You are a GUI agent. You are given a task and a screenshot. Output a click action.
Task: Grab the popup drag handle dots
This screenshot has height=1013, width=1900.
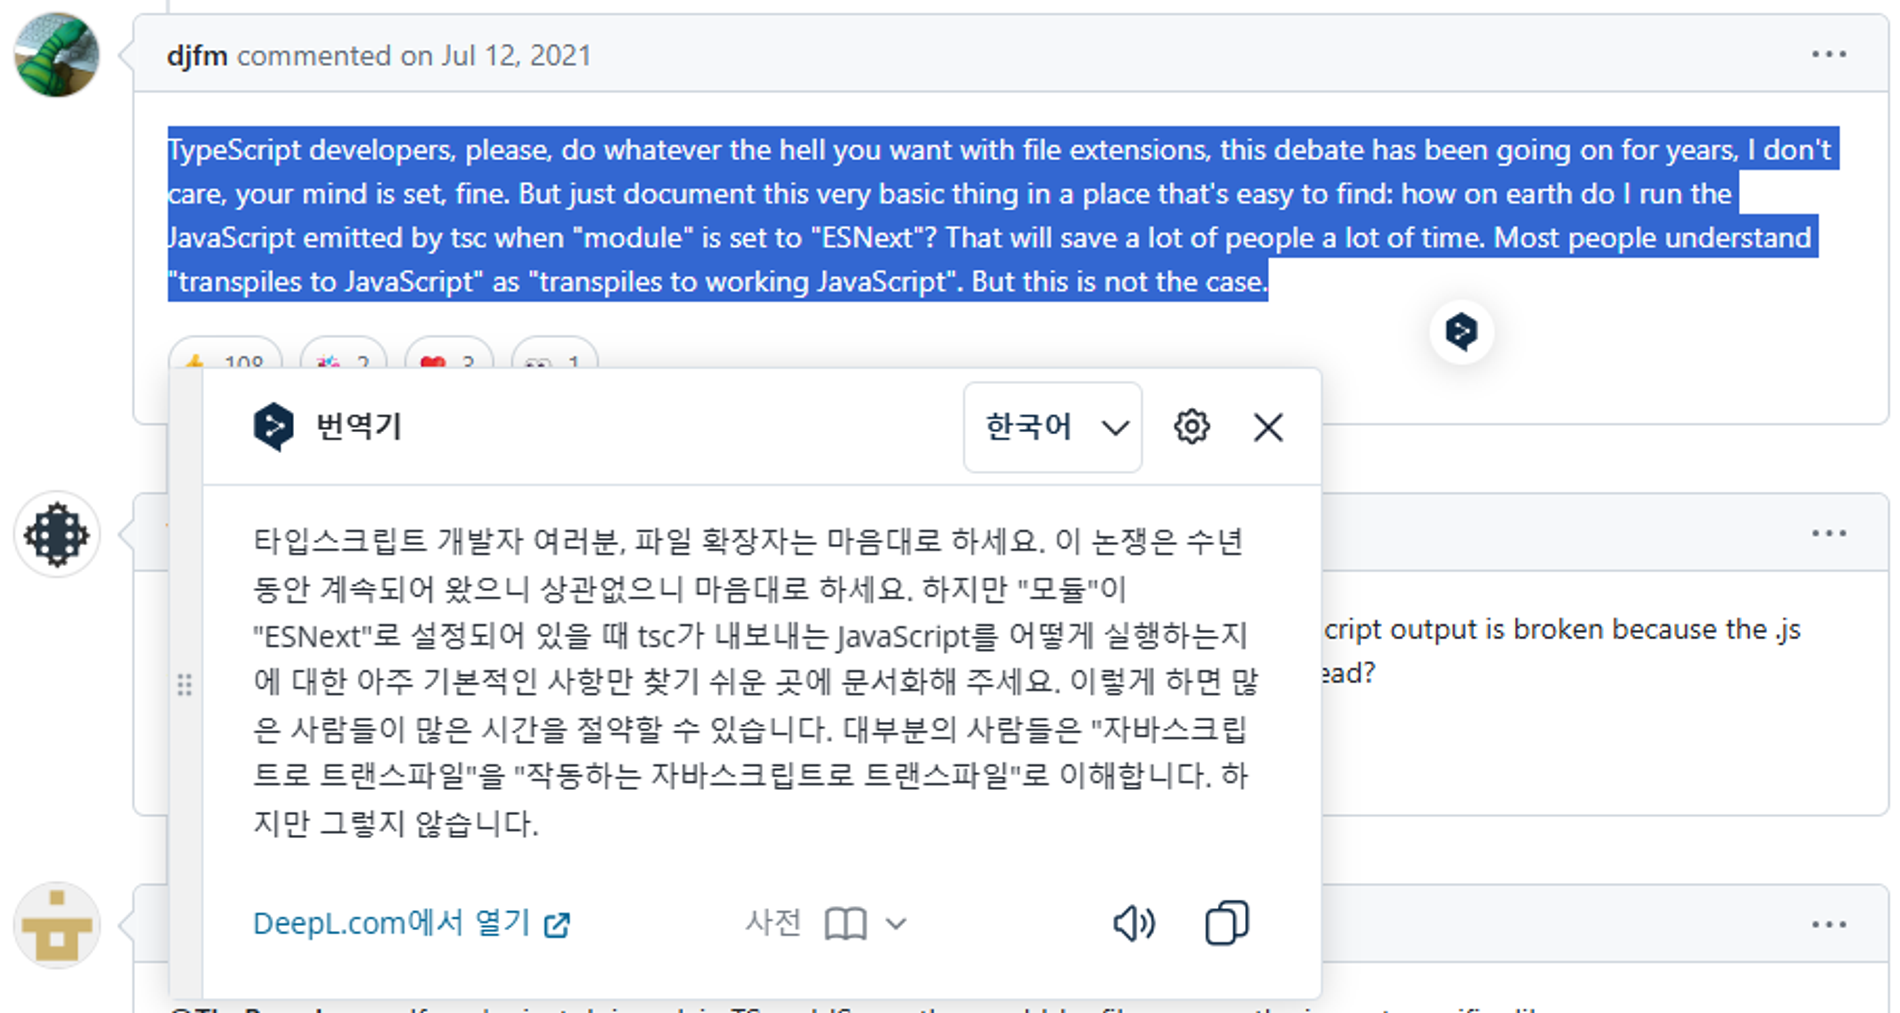185,685
